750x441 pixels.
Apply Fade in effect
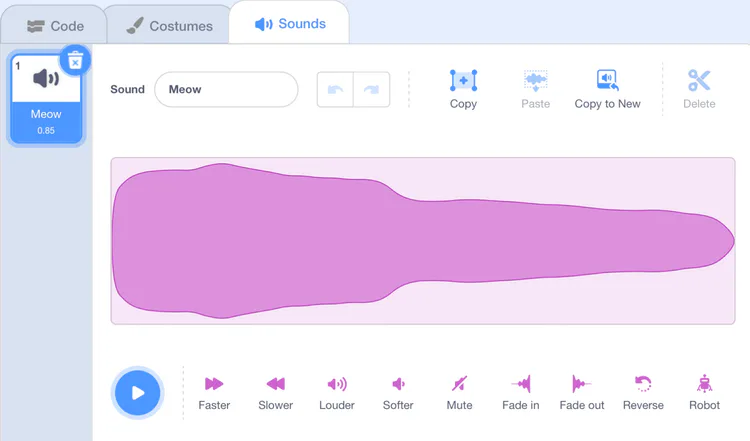pyautogui.click(x=520, y=391)
